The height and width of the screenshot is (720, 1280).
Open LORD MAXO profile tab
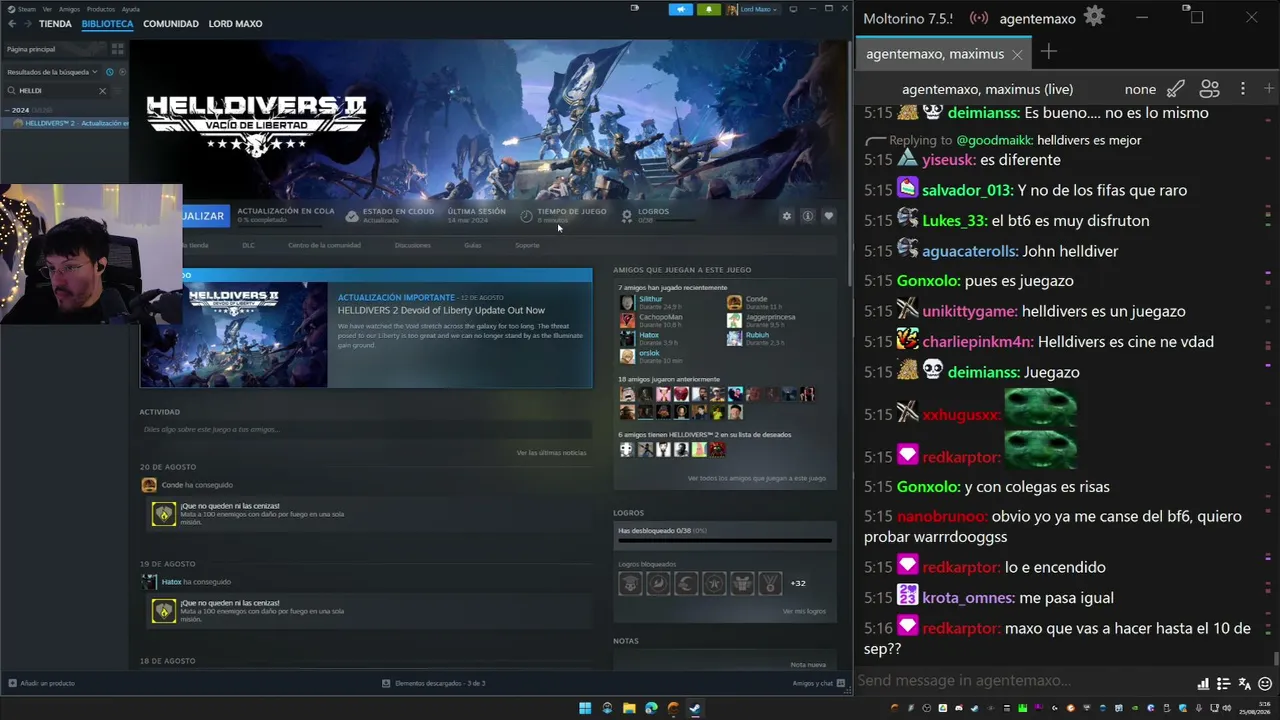(x=235, y=24)
